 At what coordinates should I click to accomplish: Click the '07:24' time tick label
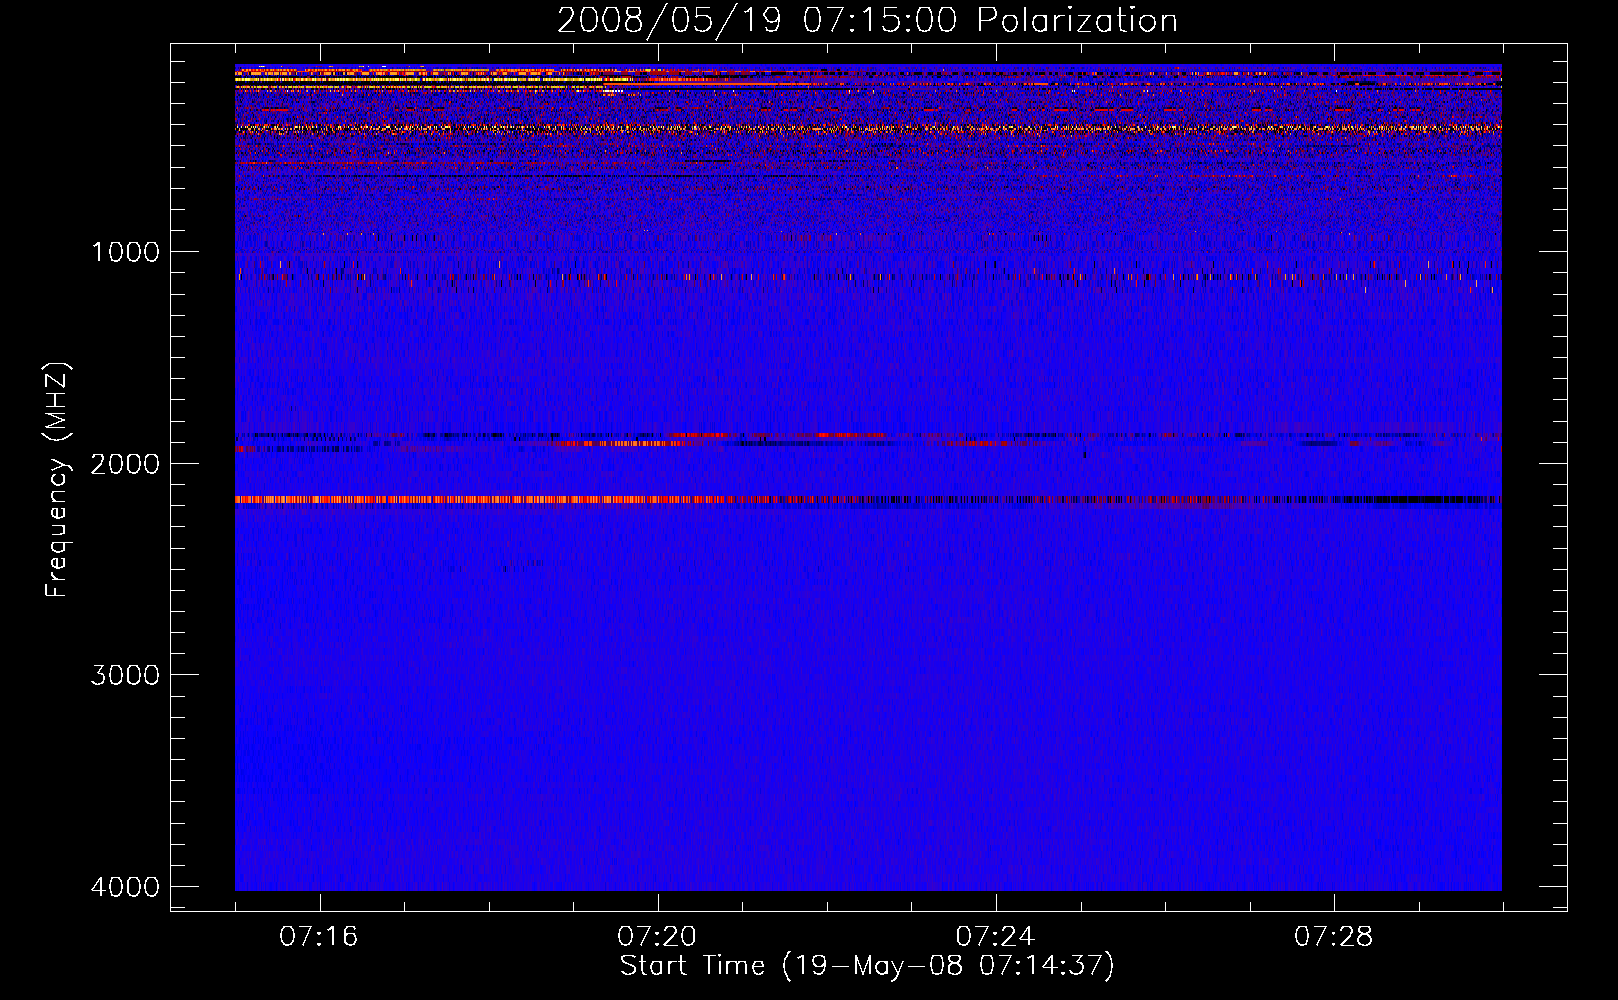[x=996, y=937]
